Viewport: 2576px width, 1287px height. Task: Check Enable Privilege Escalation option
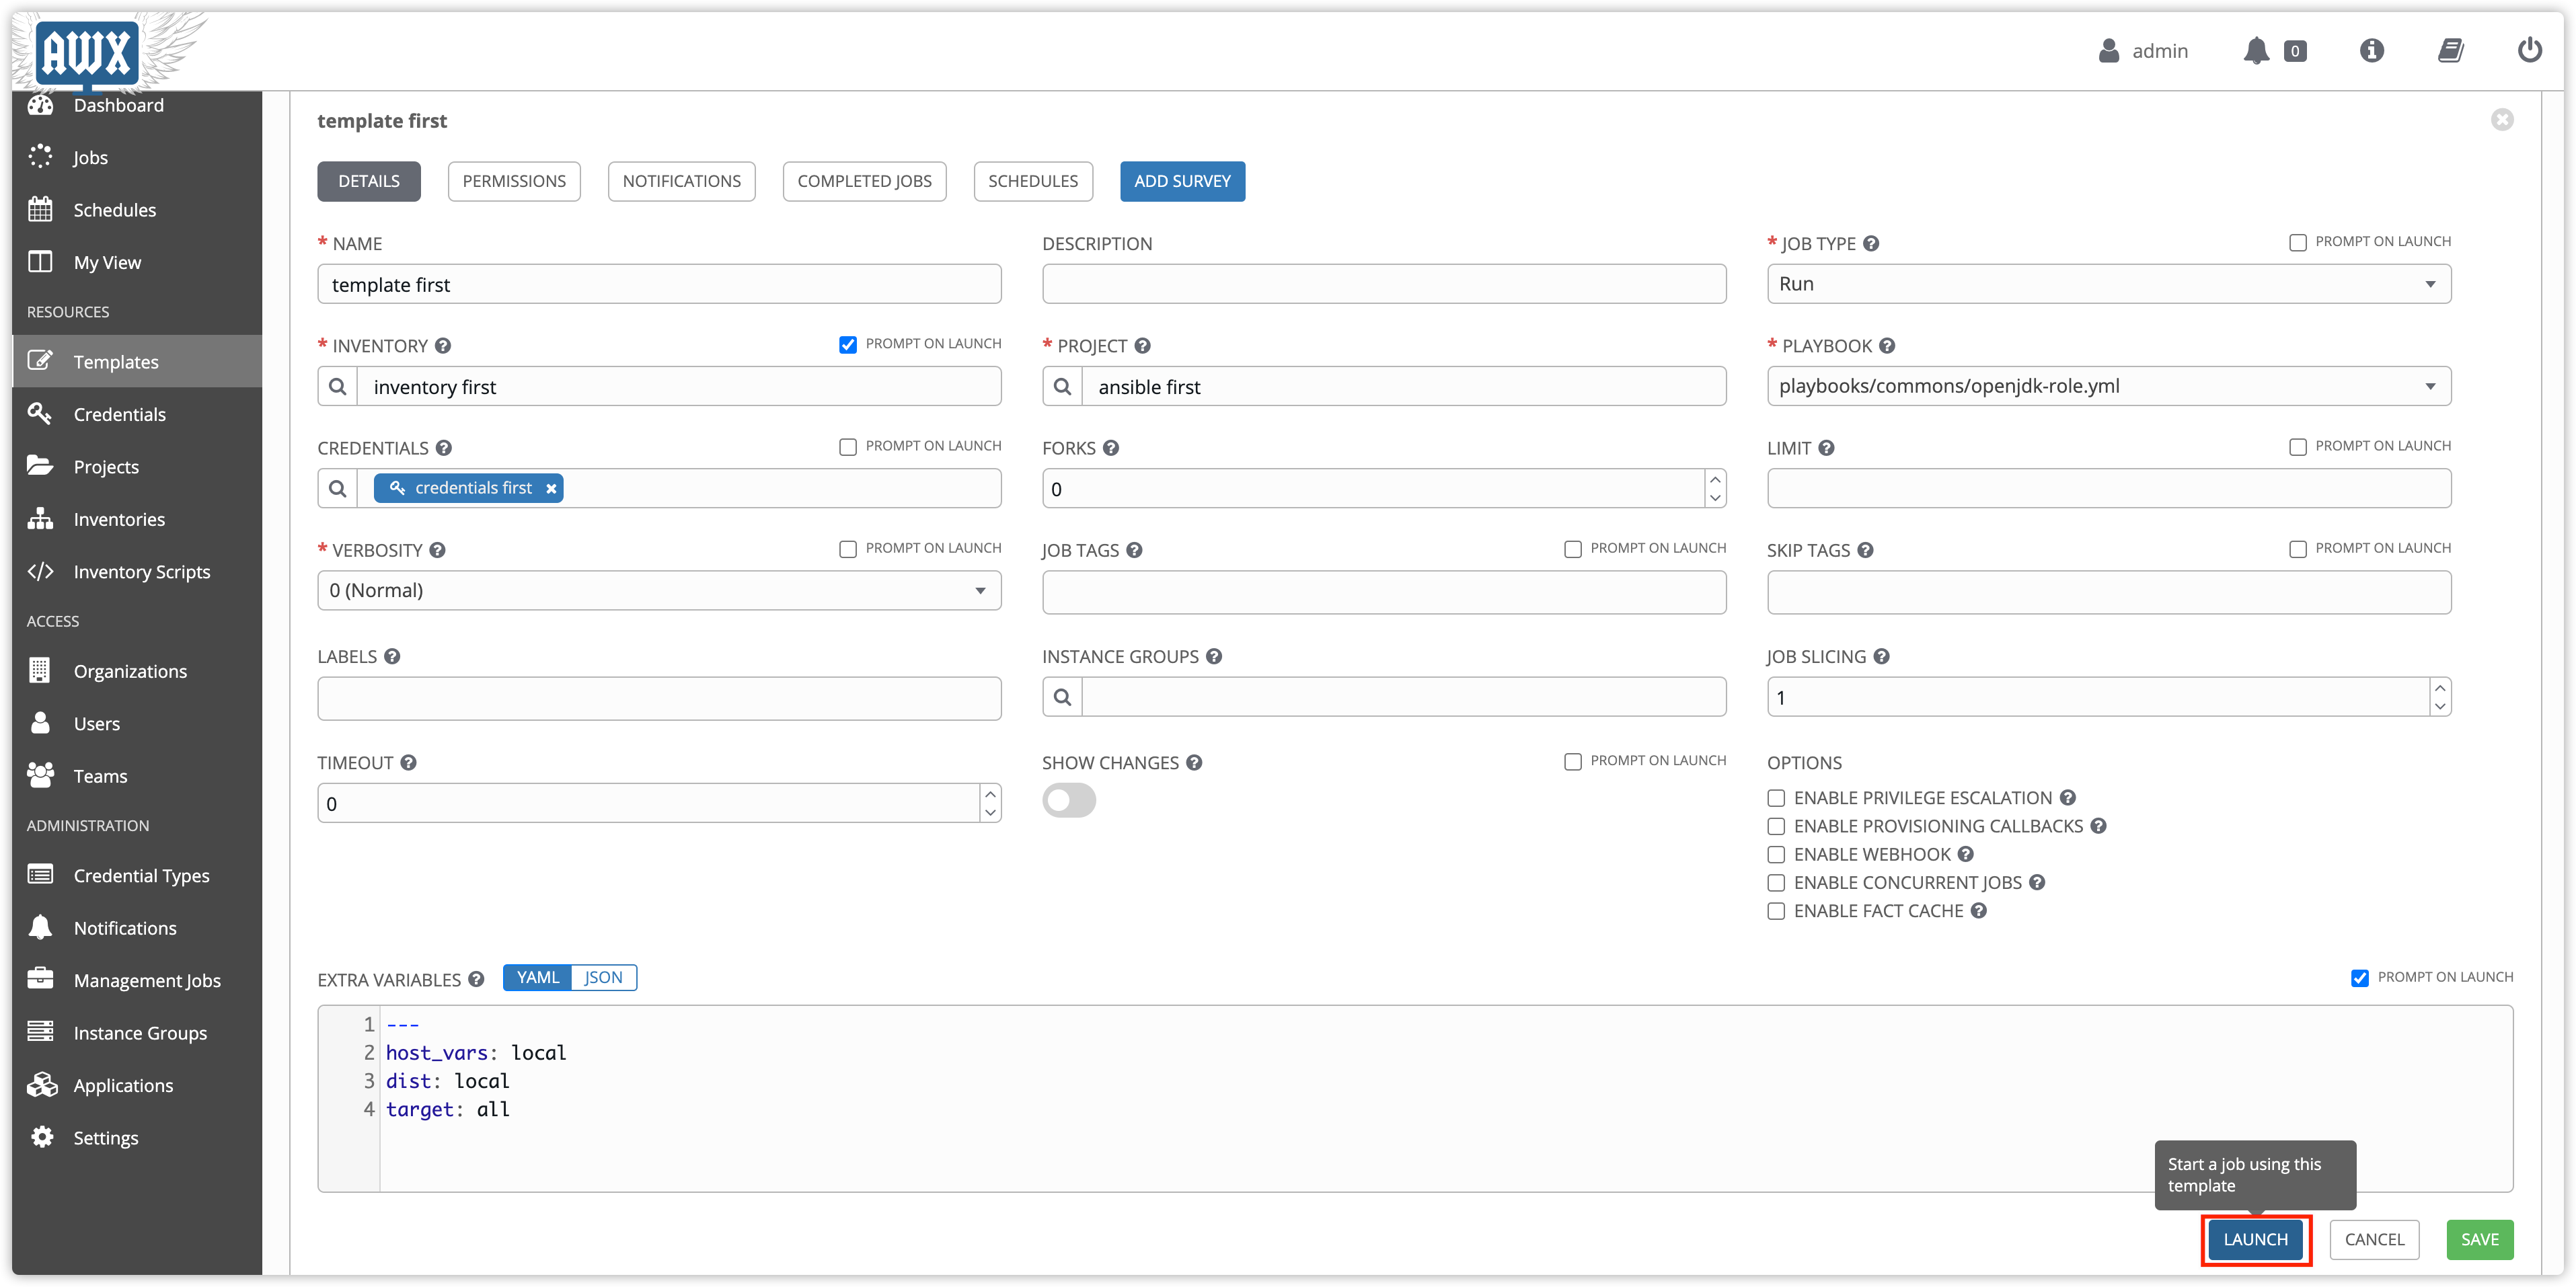tap(1776, 797)
